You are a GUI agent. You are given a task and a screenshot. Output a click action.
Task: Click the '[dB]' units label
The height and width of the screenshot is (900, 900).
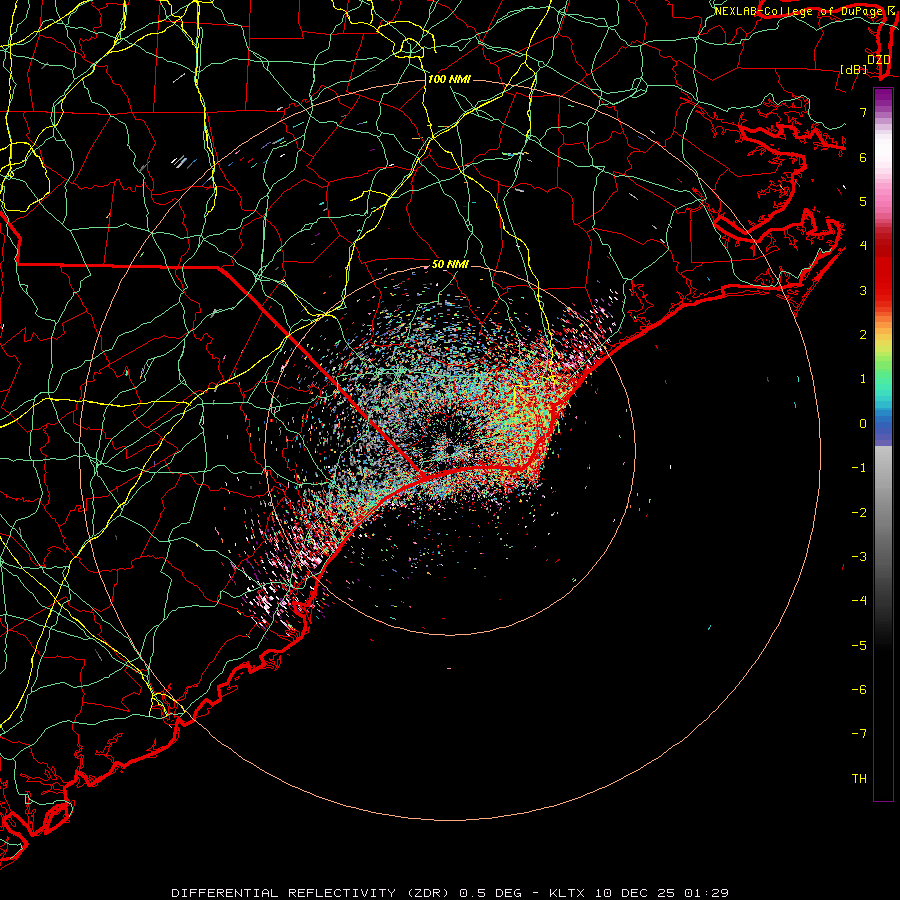(854, 69)
